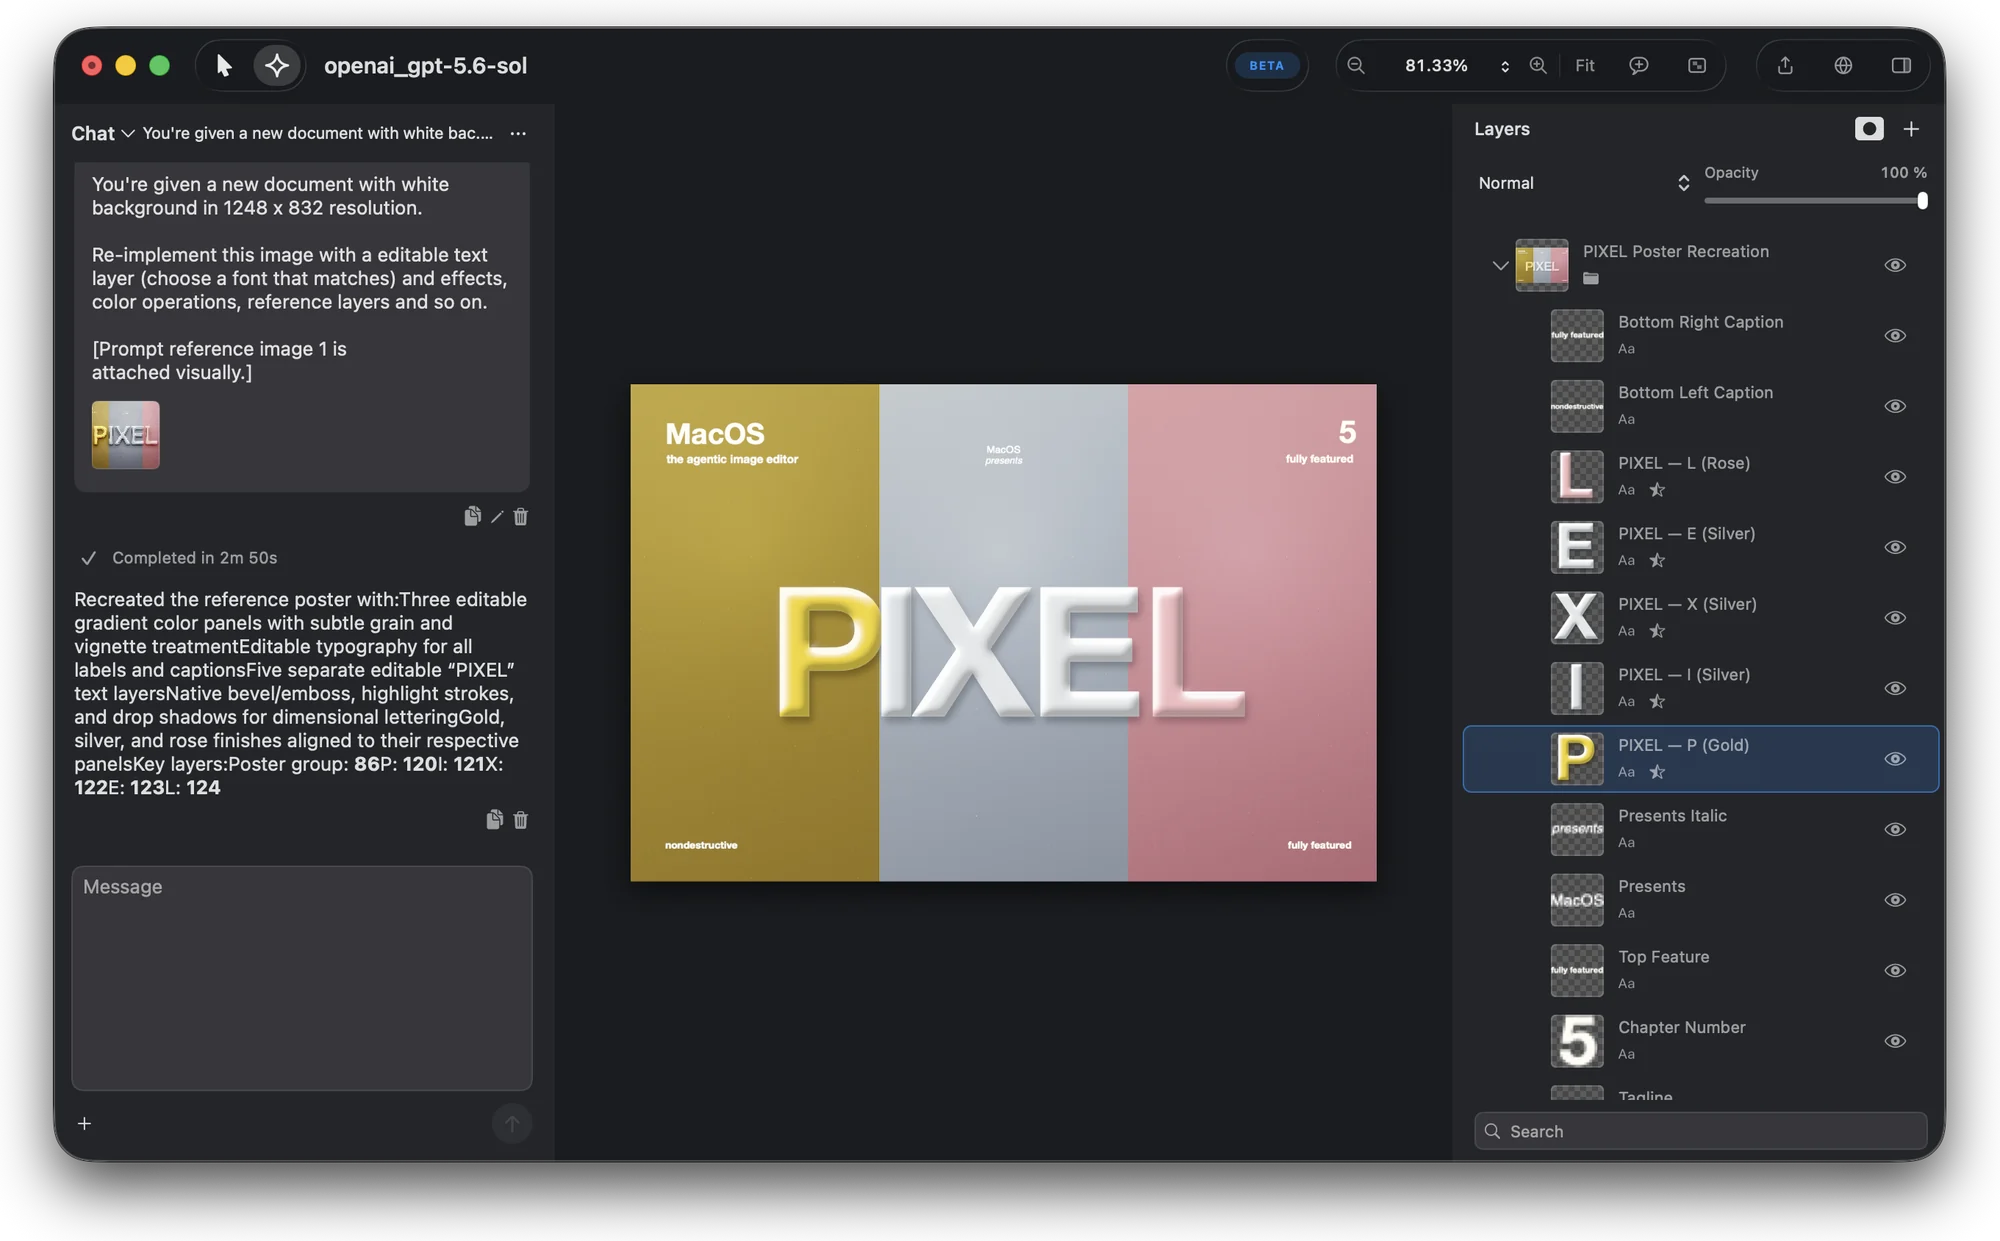Click effects star on PIXEL — X (Silver)
Viewport: 2000px width, 1241px height.
pos(1657,631)
